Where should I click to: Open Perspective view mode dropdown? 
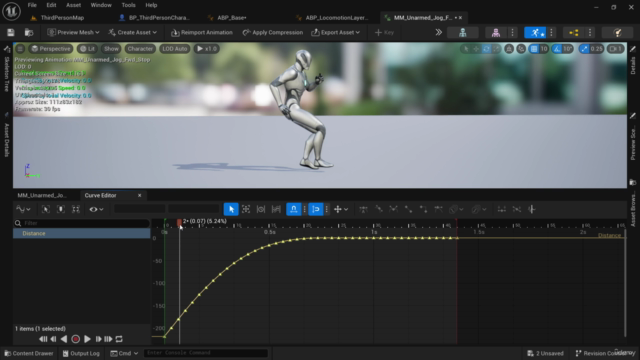click(x=51, y=49)
